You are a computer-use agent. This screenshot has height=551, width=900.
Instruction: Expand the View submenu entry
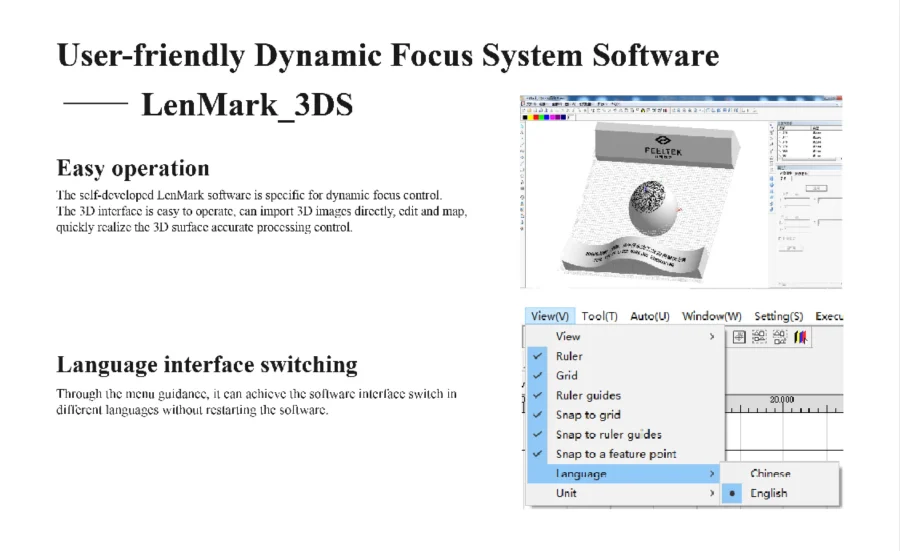pyautogui.click(x=623, y=336)
